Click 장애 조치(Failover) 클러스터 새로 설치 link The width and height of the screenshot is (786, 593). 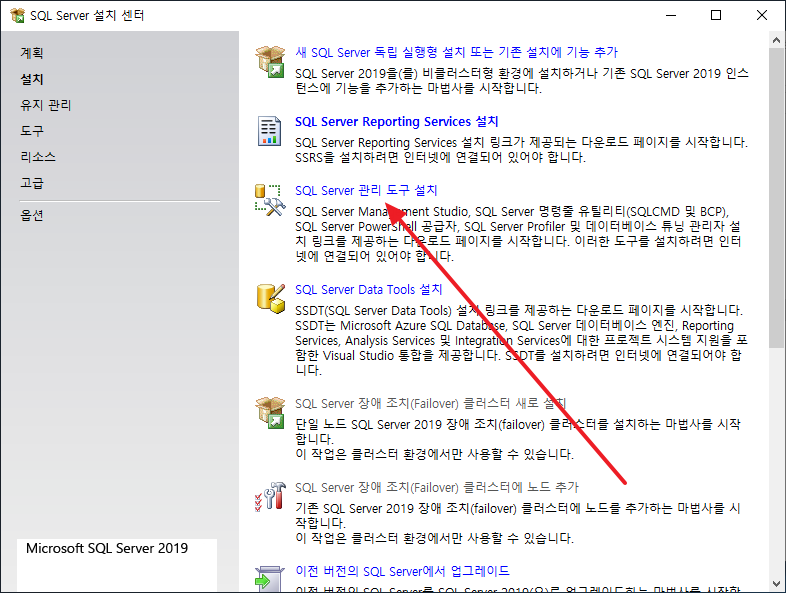pos(430,404)
